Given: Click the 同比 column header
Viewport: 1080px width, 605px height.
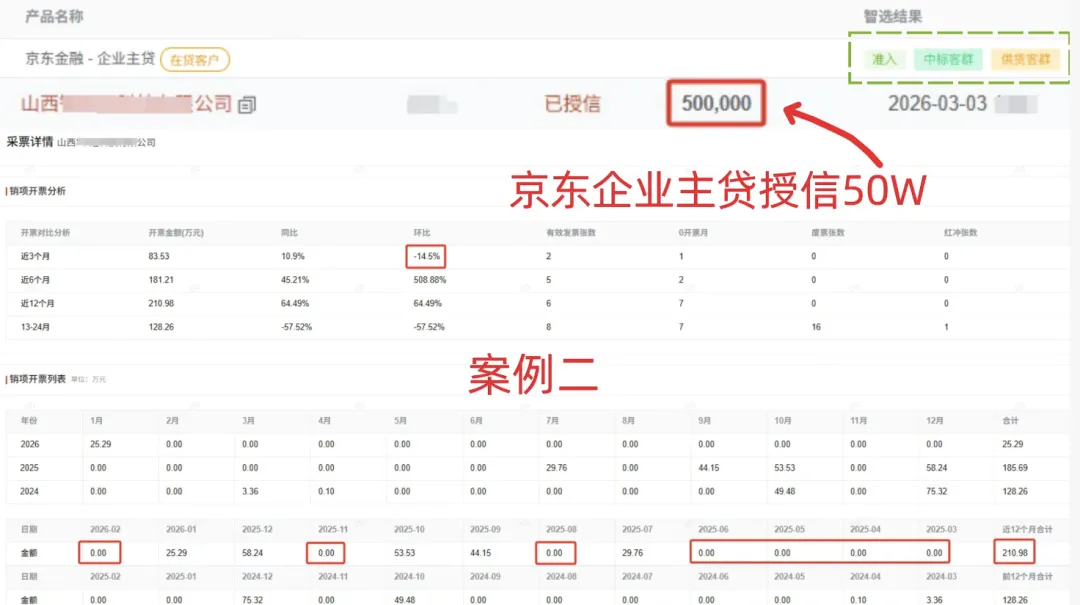Looking at the screenshot, I should pos(289,233).
